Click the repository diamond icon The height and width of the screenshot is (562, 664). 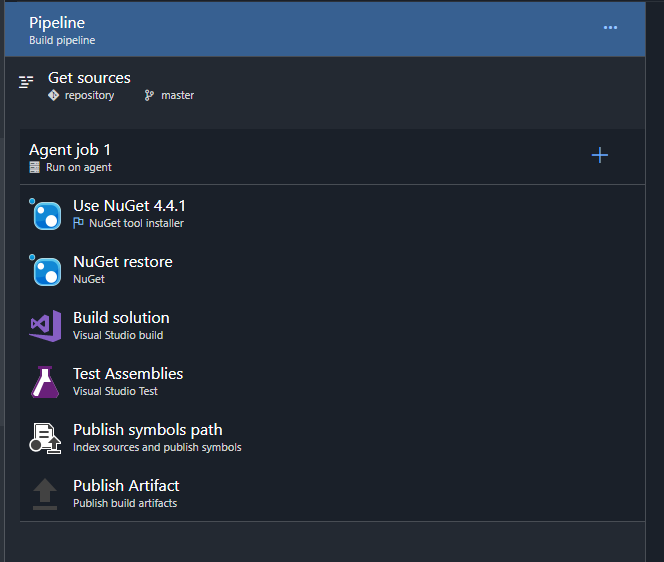[x=53, y=95]
